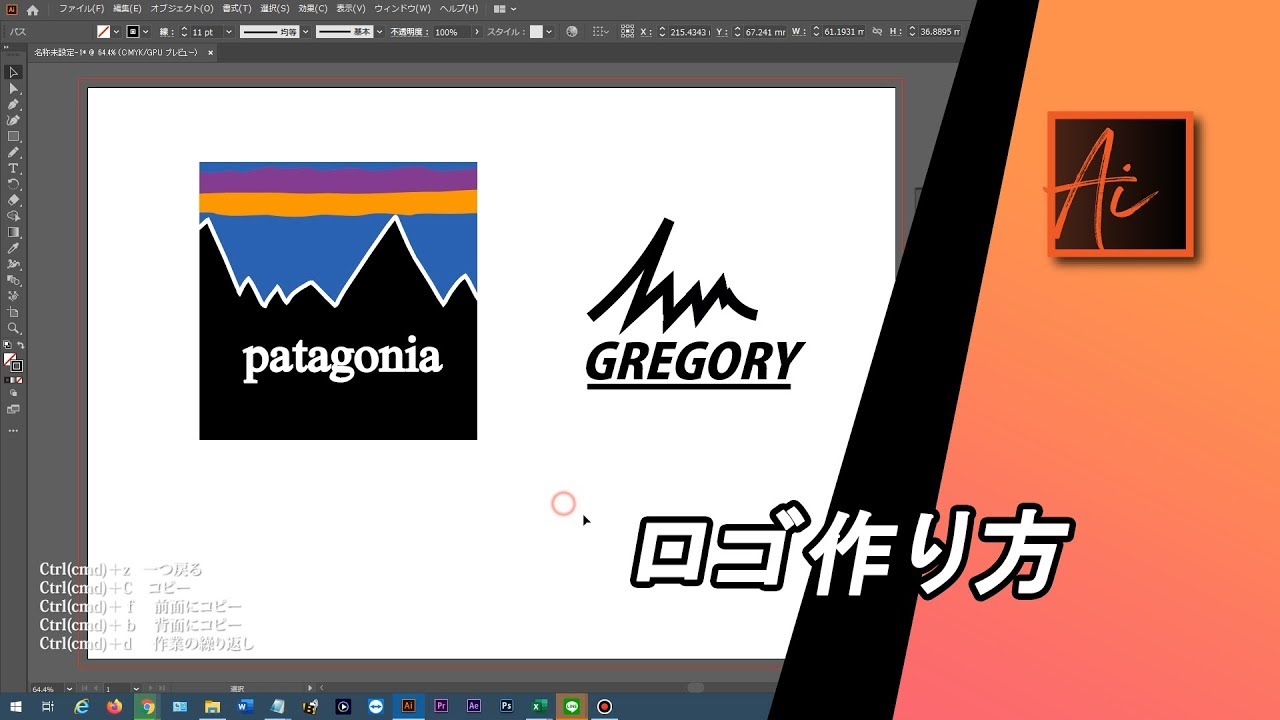Open the 選択(S) menu

pyautogui.click(x=275, y=9)
